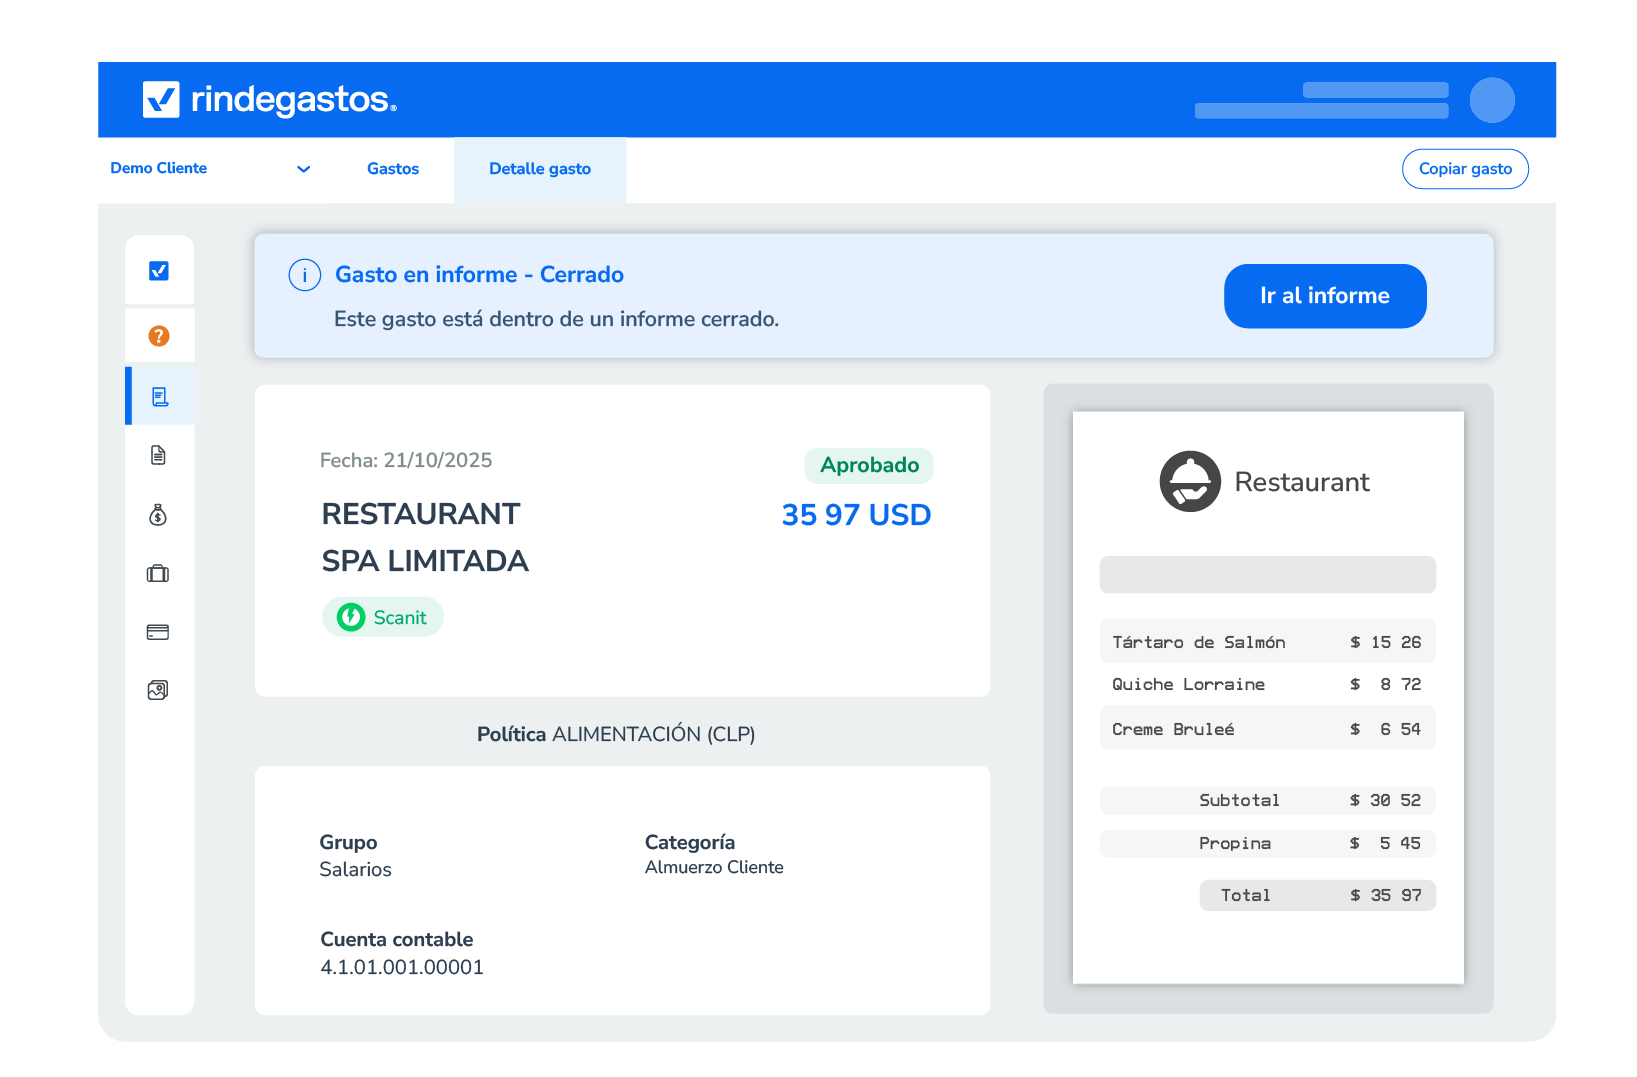1637x1077 pixels.
Task: Expand the Demo Cliente dropdown chevron
Action: [304, 169]
